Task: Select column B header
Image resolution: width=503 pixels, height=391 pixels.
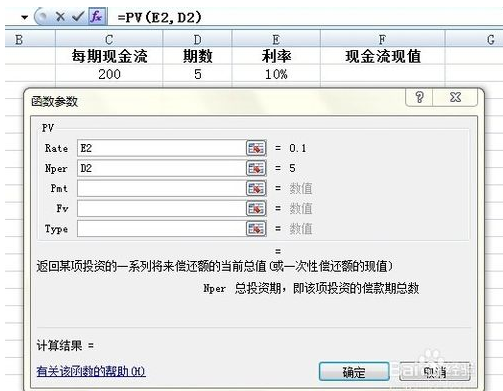Action: click(30, 39)
